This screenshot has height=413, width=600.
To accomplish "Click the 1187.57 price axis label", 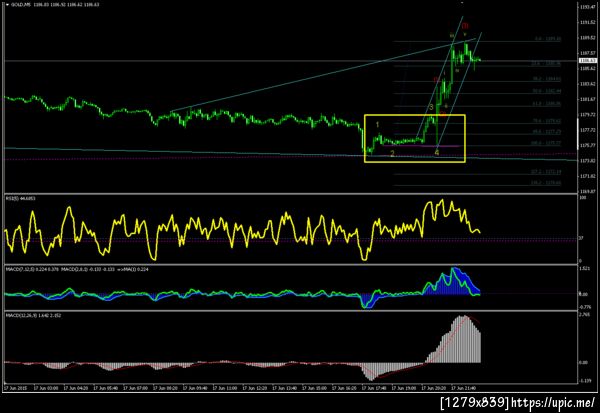I will click(x=587, y=53).
